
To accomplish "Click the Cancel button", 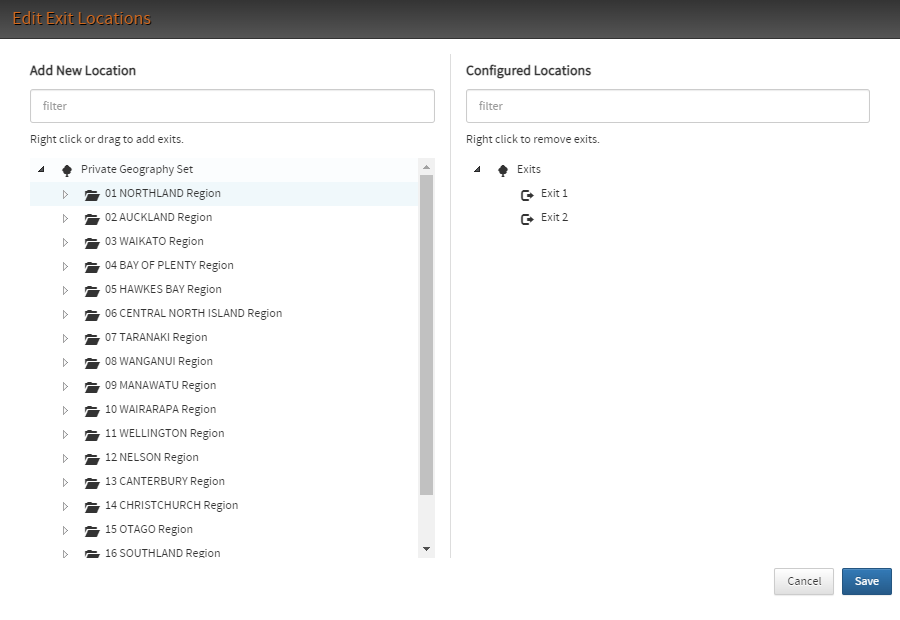I will point(803,581).
